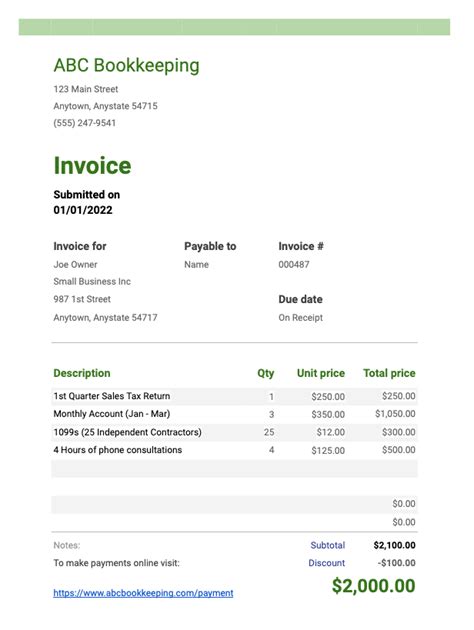
Task: Click the Description column header
Action: tap(82, 373)
